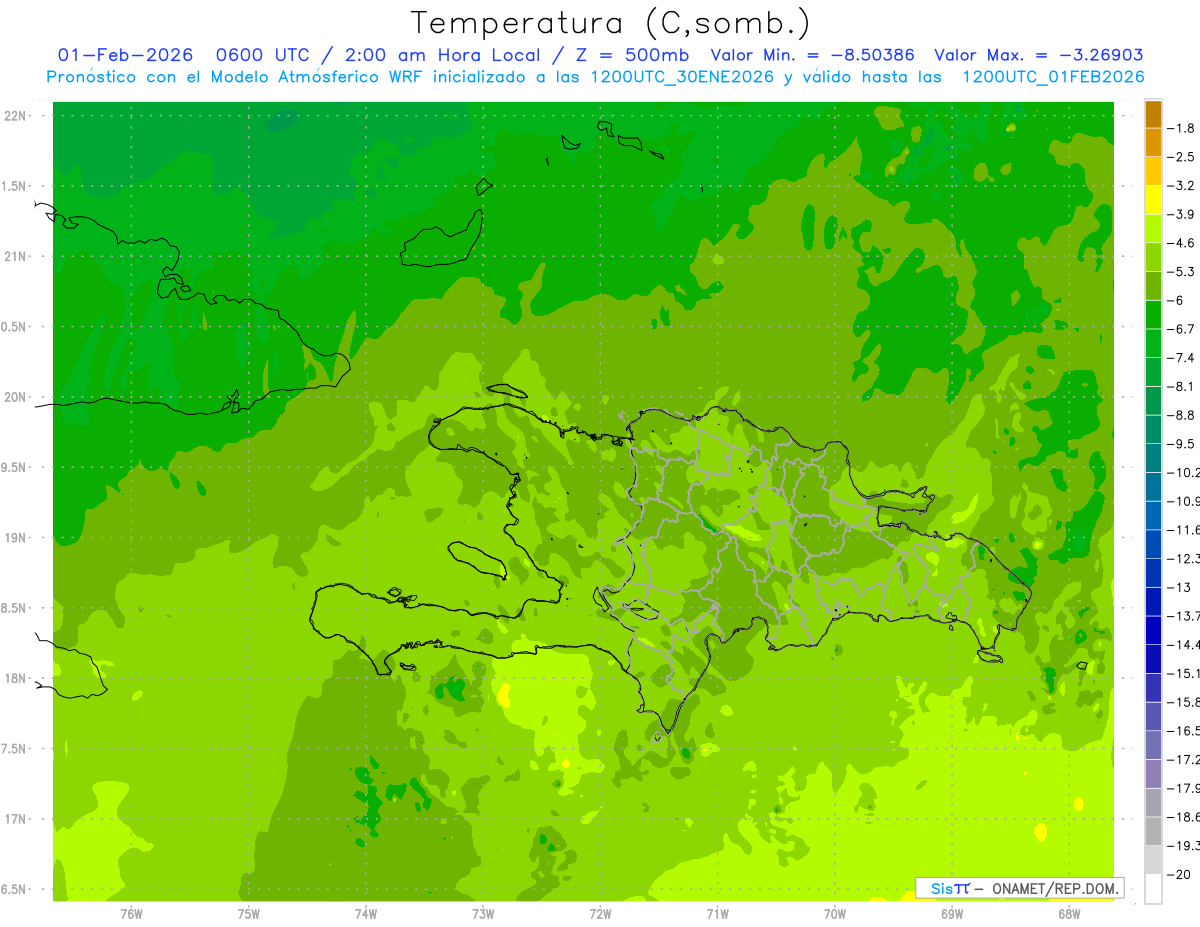Click the '-3.2' color scale label
Image resolution: width=1200 pixels, height=927 pixels.
1181,186
